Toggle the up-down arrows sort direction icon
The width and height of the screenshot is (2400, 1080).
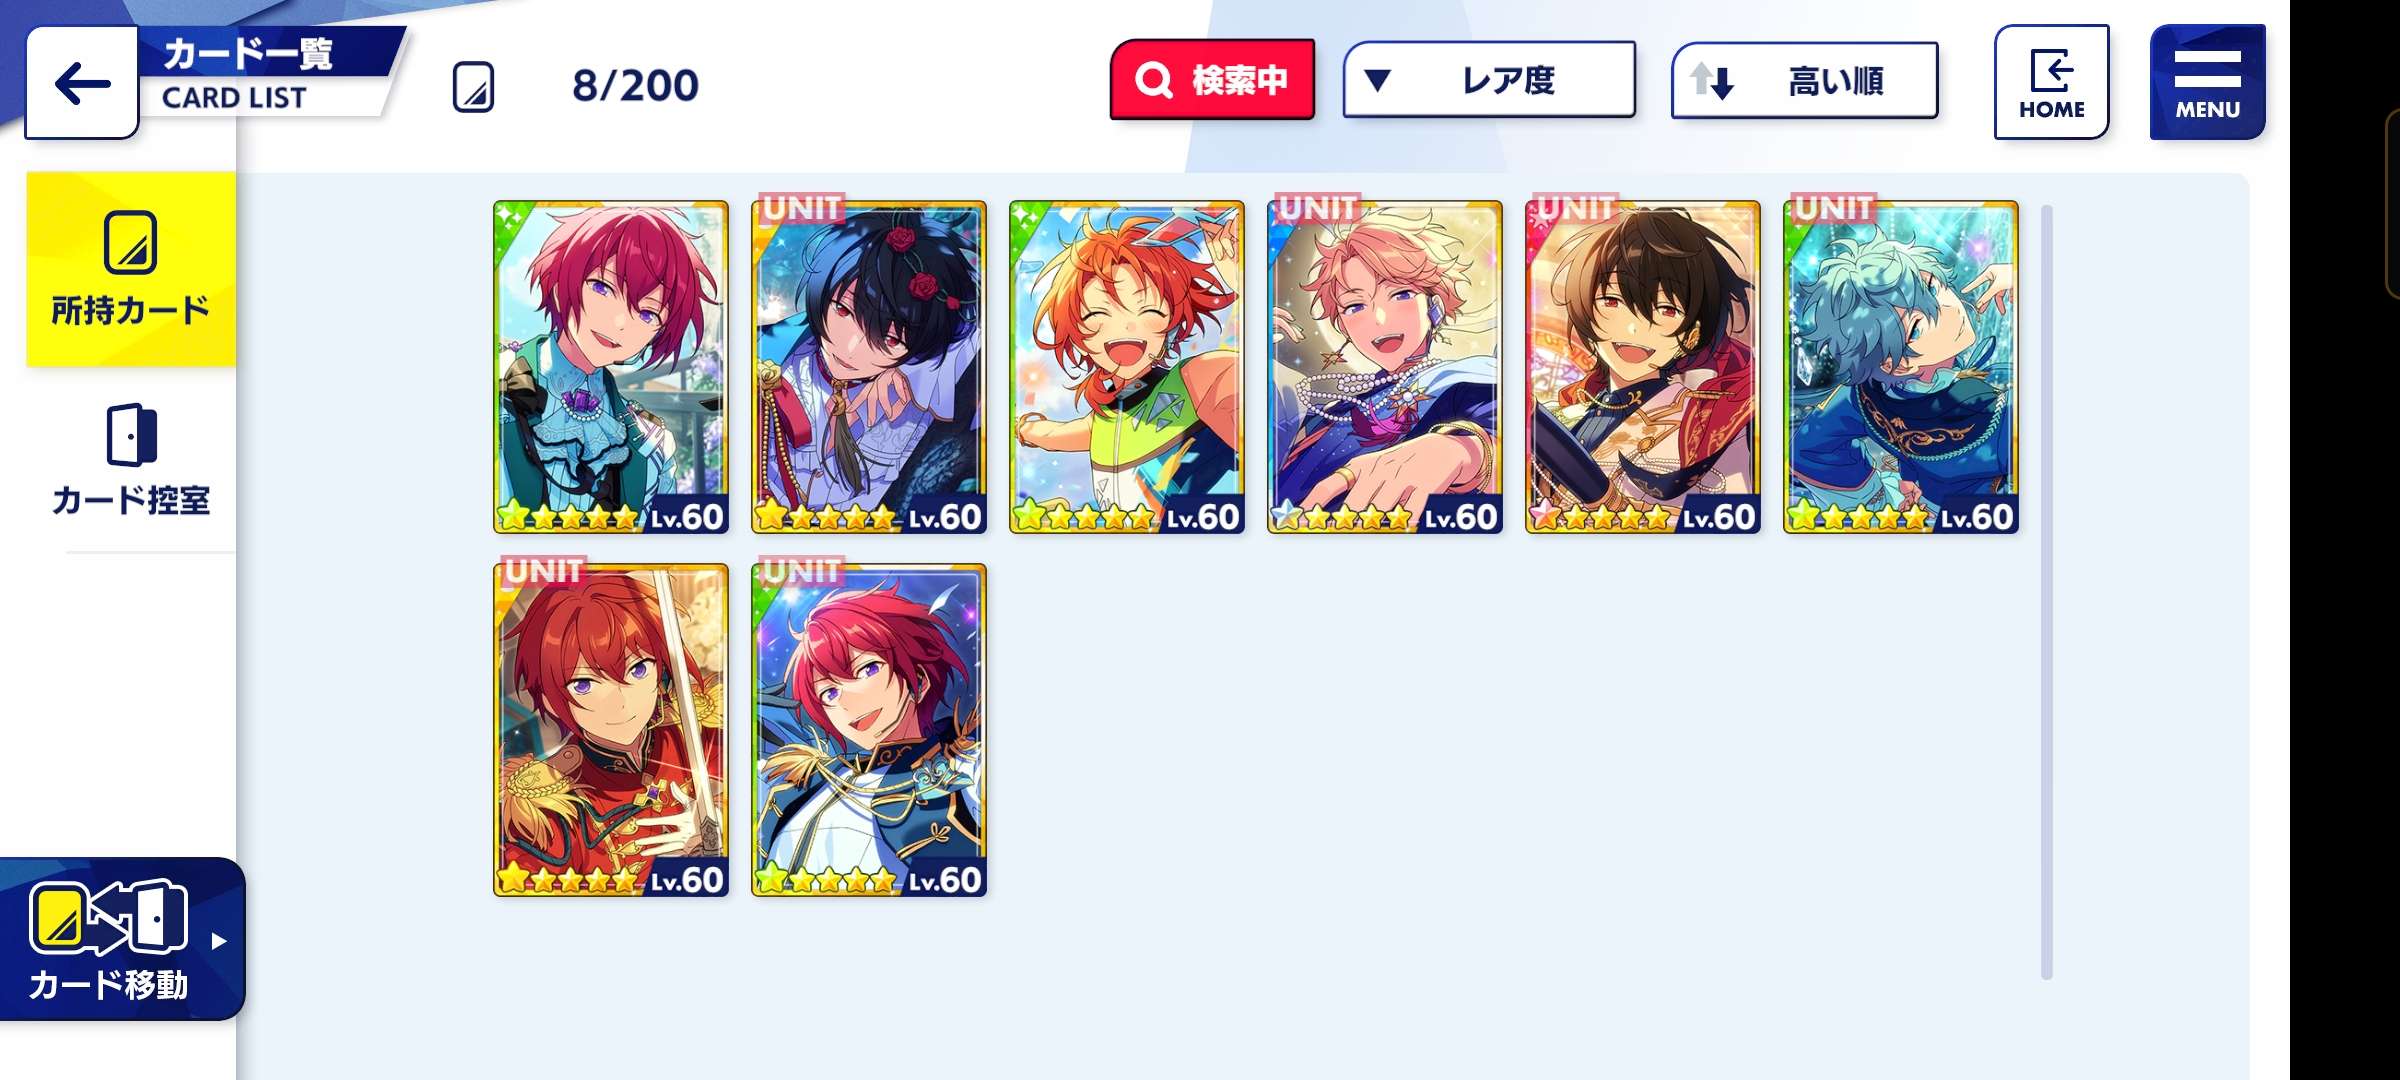[x=1711, y=80]
